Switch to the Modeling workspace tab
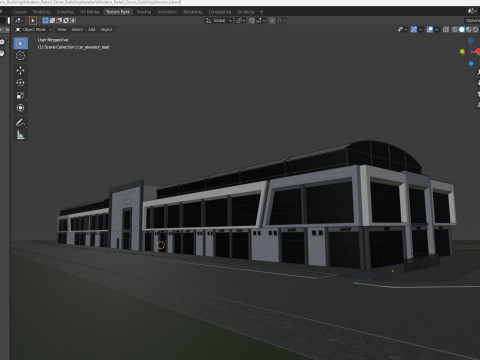The image size is (480, 360). coord(41,12)
